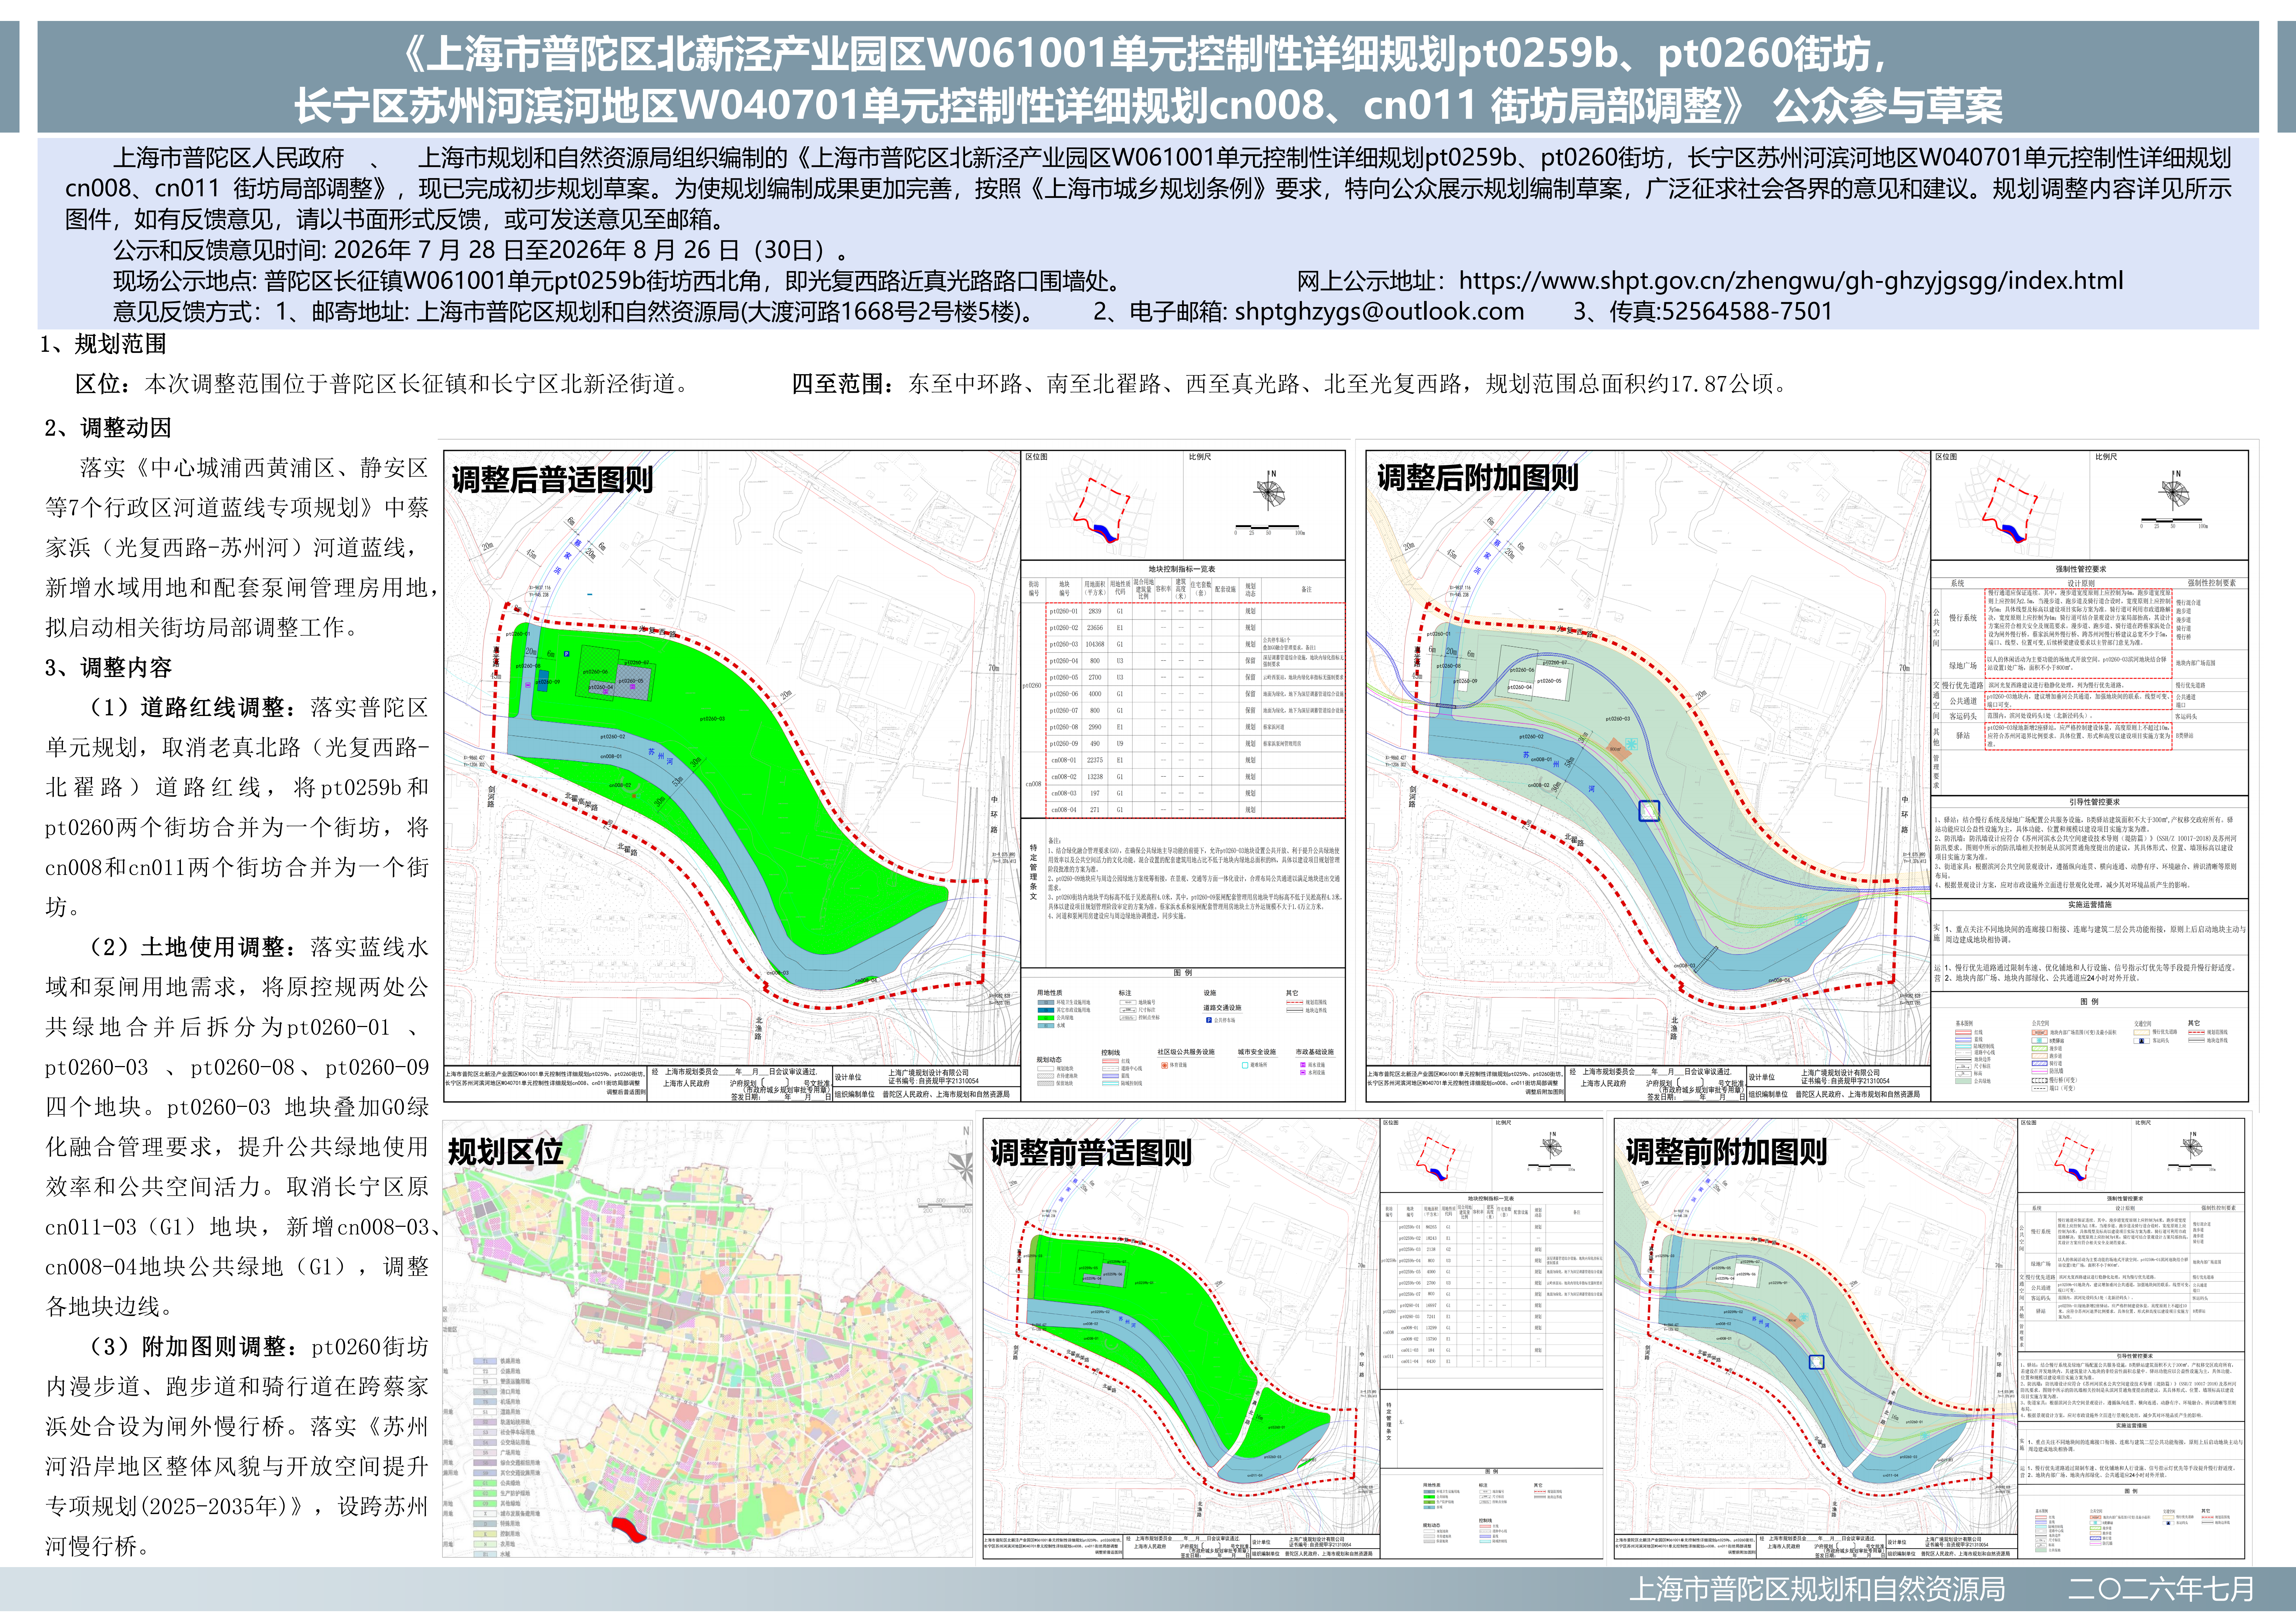The image size is (2296, 1622).
Task: Click the north compass in 调整后附加图则 panel
Action: pos(2174,491)
